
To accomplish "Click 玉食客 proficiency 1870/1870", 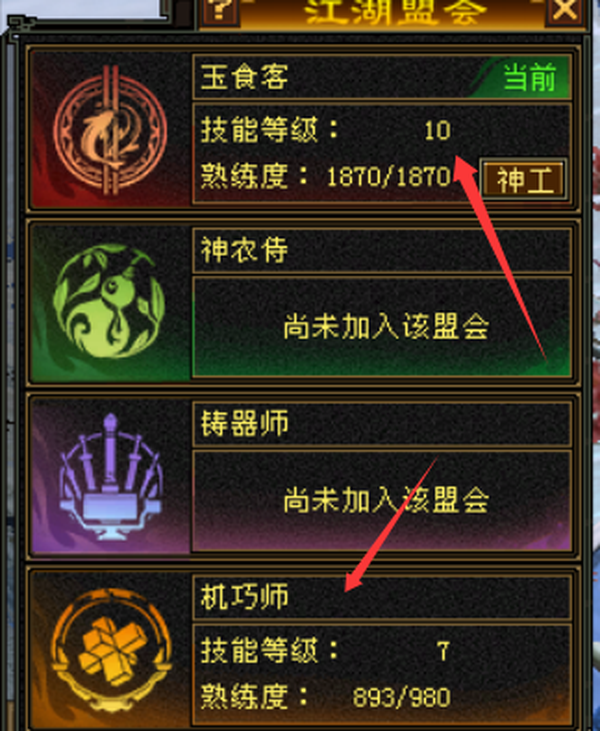I will tap(389, 177).
